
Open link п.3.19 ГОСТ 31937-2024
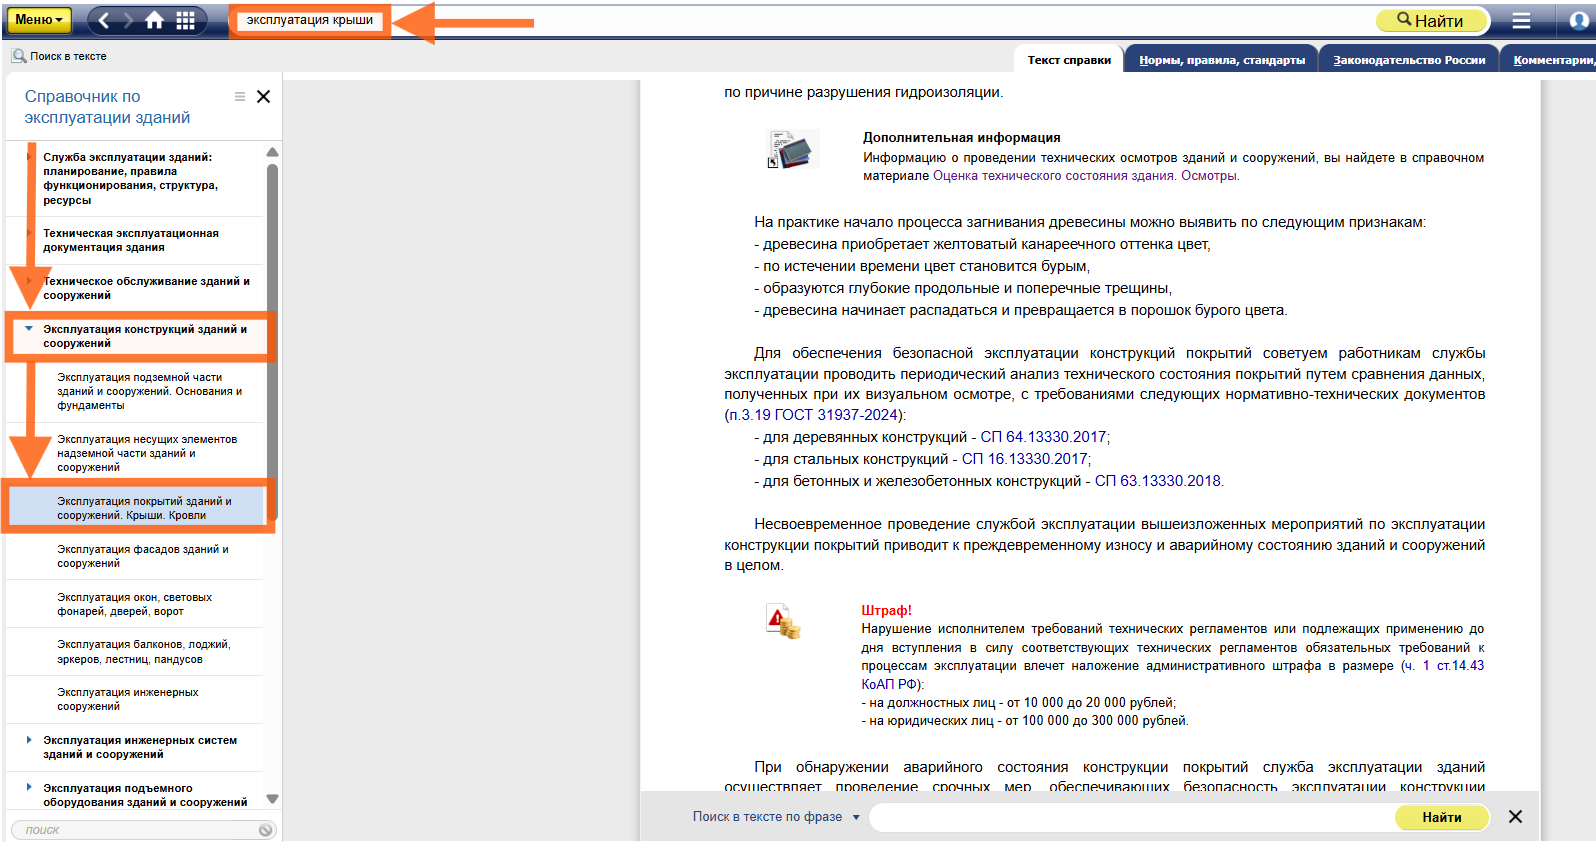tap(812, 415)
